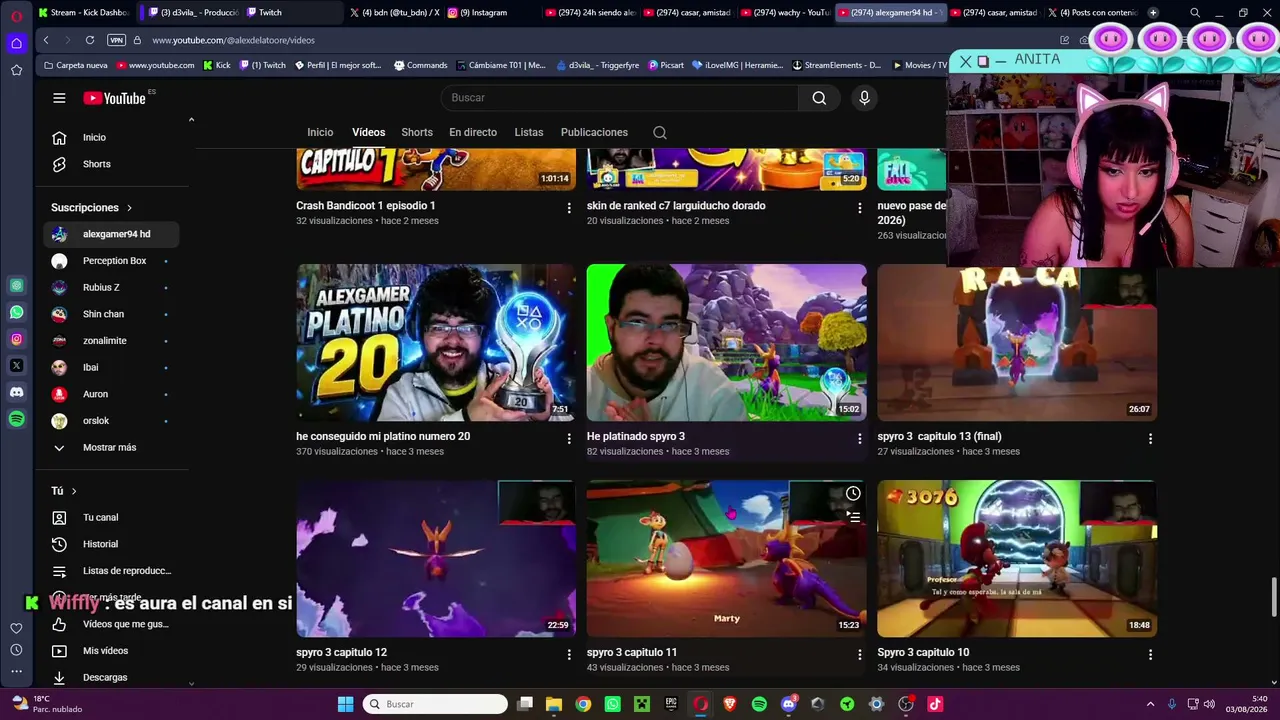Toggle the microphone icon in the system tray
The width and height of the screenshot is (1280, 720).
coord(1172,704)
